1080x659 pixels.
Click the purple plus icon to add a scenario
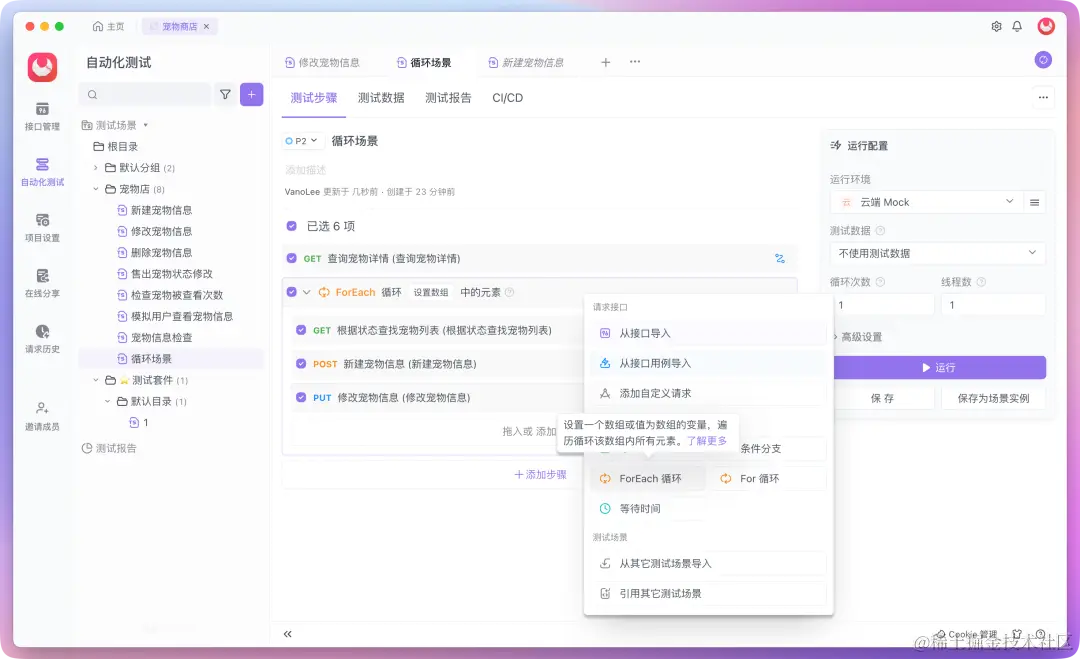[251, 94]
